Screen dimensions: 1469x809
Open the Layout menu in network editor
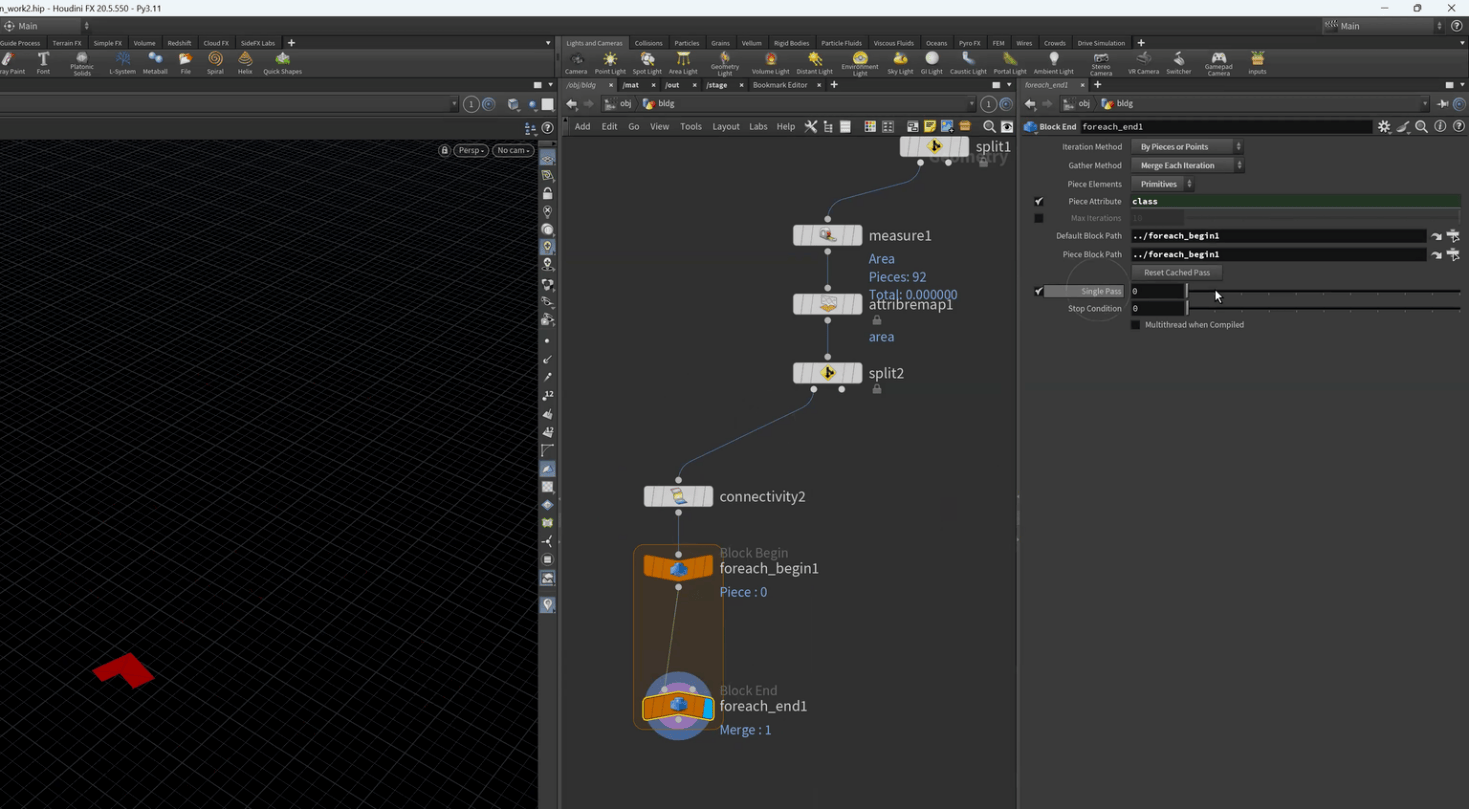pyautogui.click(x=725, y=127)
